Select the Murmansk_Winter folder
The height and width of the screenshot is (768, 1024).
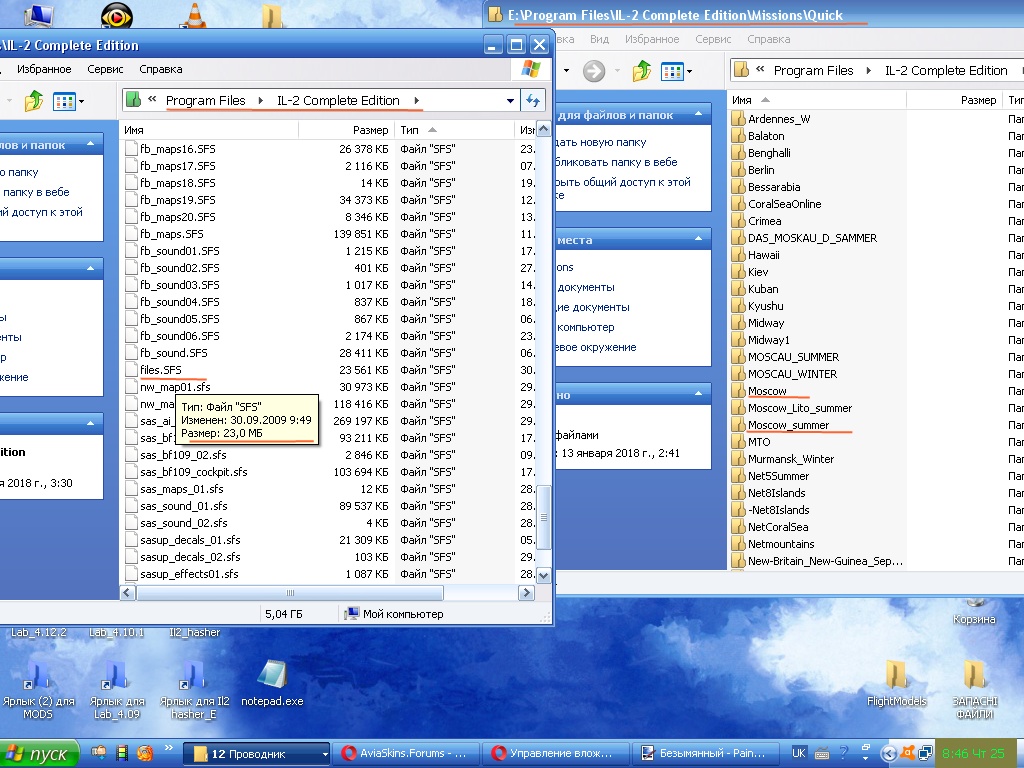(x=791, y=458)
